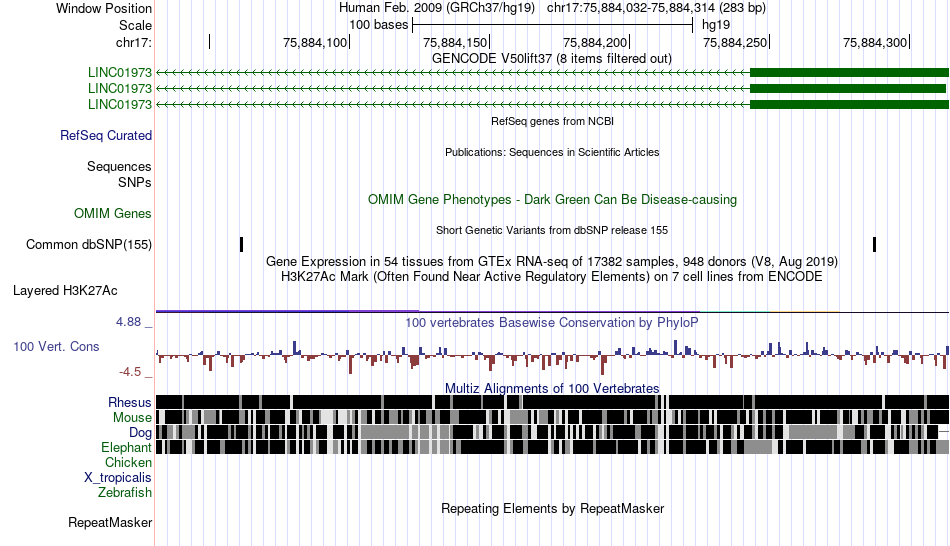Screen dimensions: 950x546
Task: Select the first LINC01973 transcript label
Action: 119,73
